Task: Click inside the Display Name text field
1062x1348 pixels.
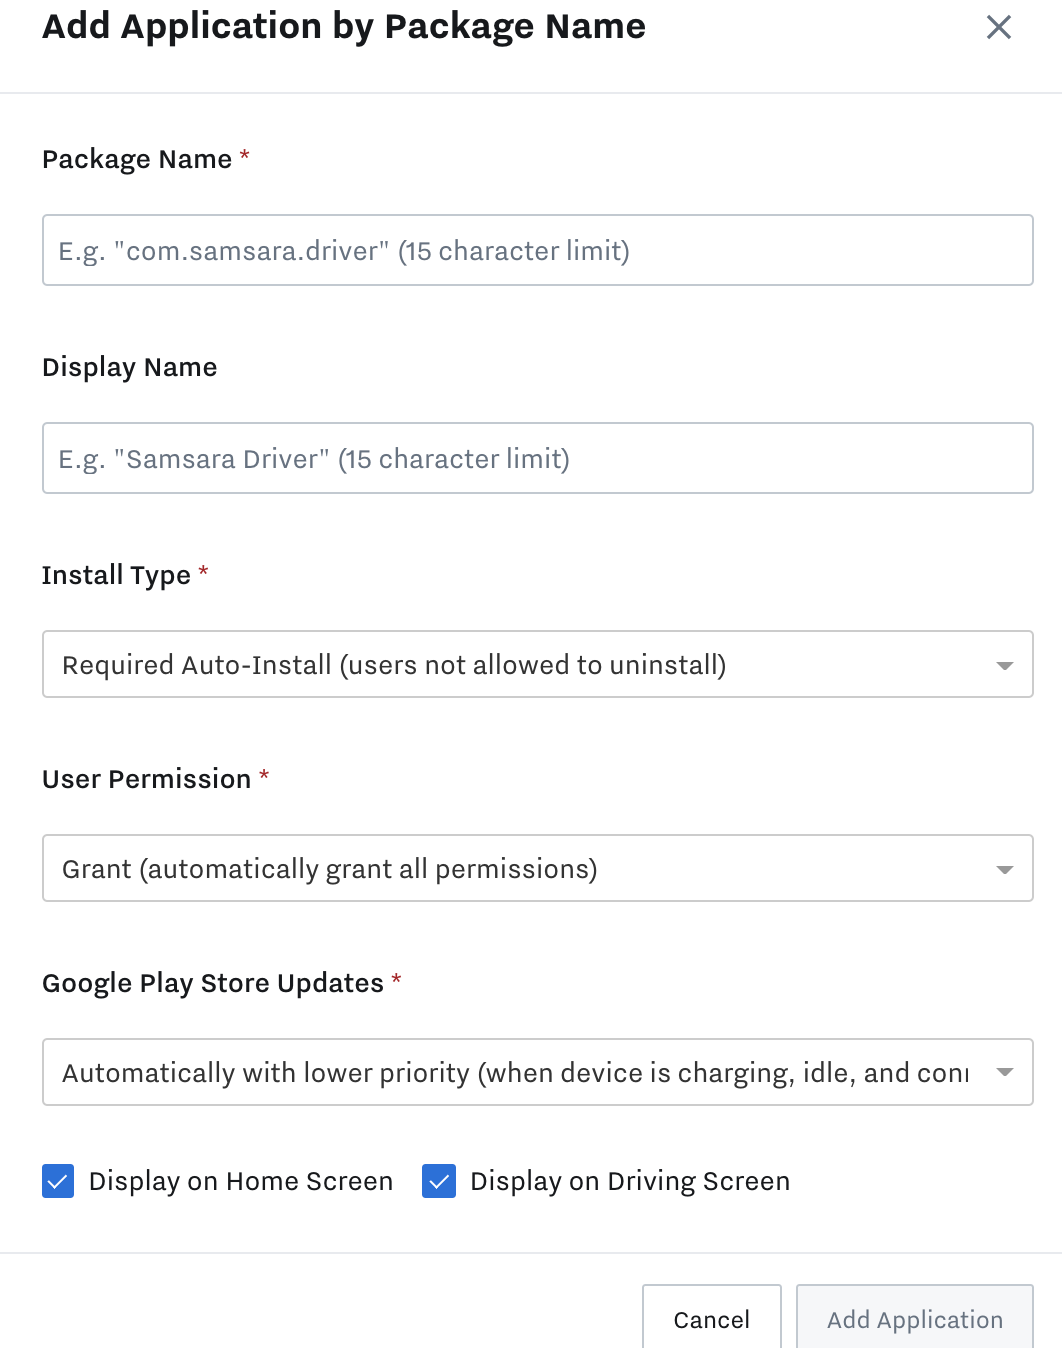Action: pyautogui.click(x=538, y=458)
